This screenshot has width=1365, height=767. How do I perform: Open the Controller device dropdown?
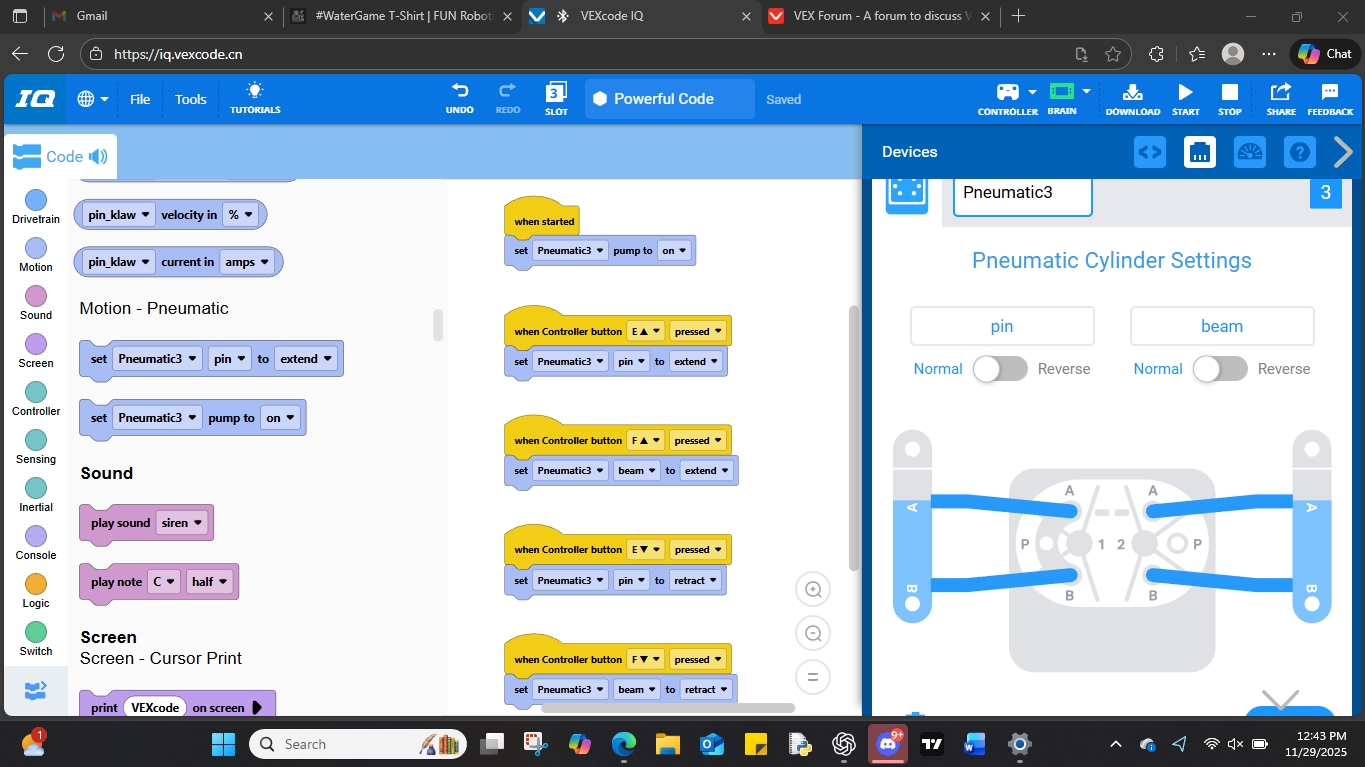tap(1008, 93)
